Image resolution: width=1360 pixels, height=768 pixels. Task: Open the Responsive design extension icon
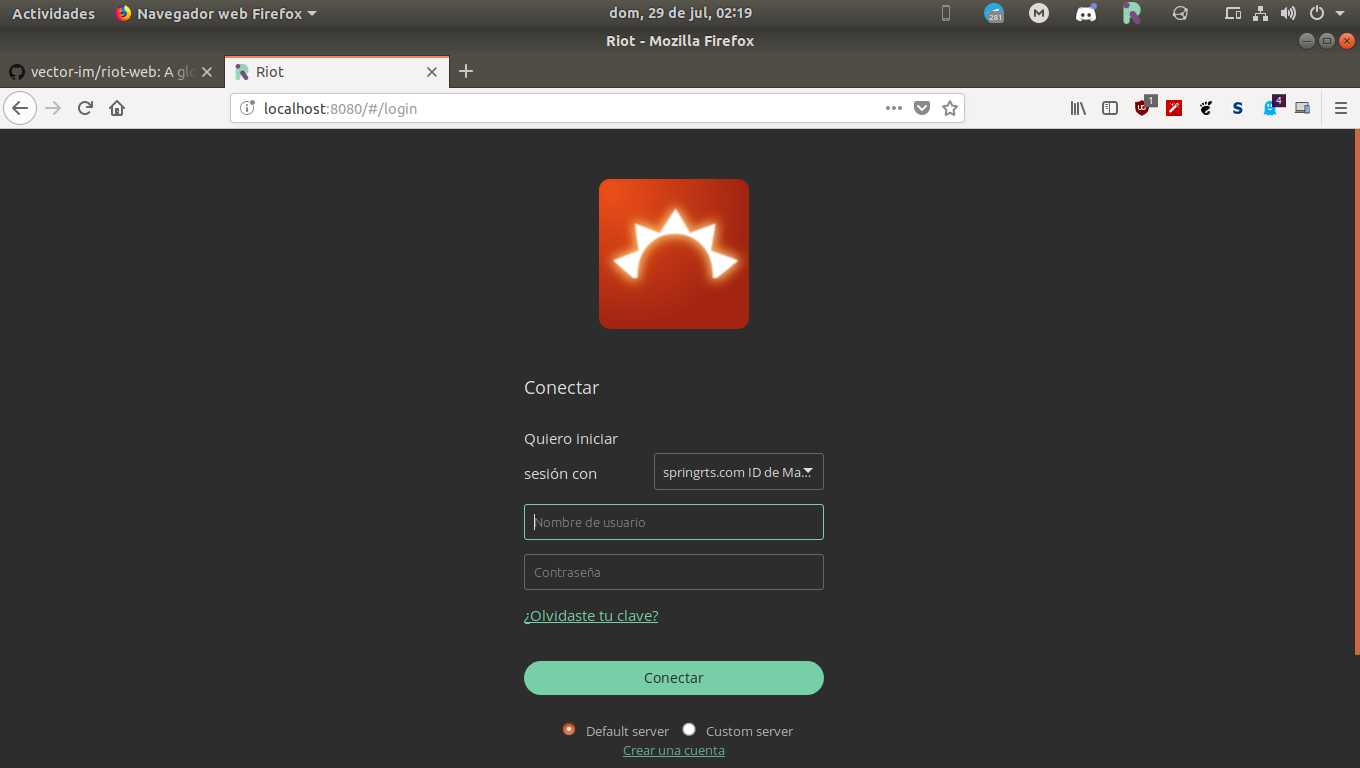coord(1302,108)
